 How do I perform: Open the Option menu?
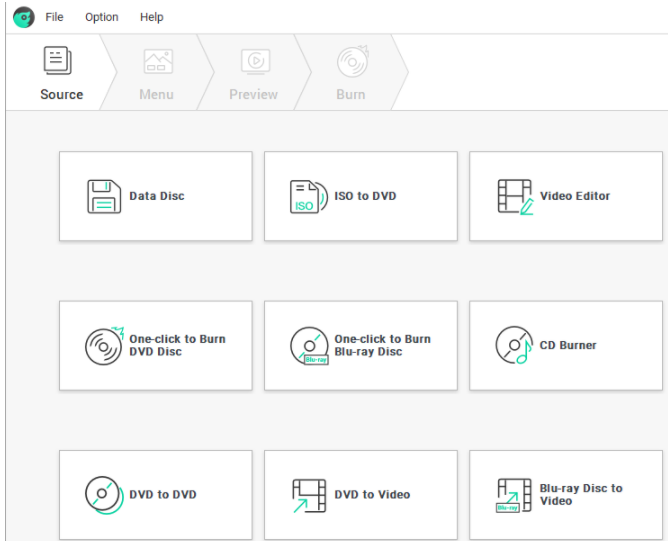coord(101,17)
